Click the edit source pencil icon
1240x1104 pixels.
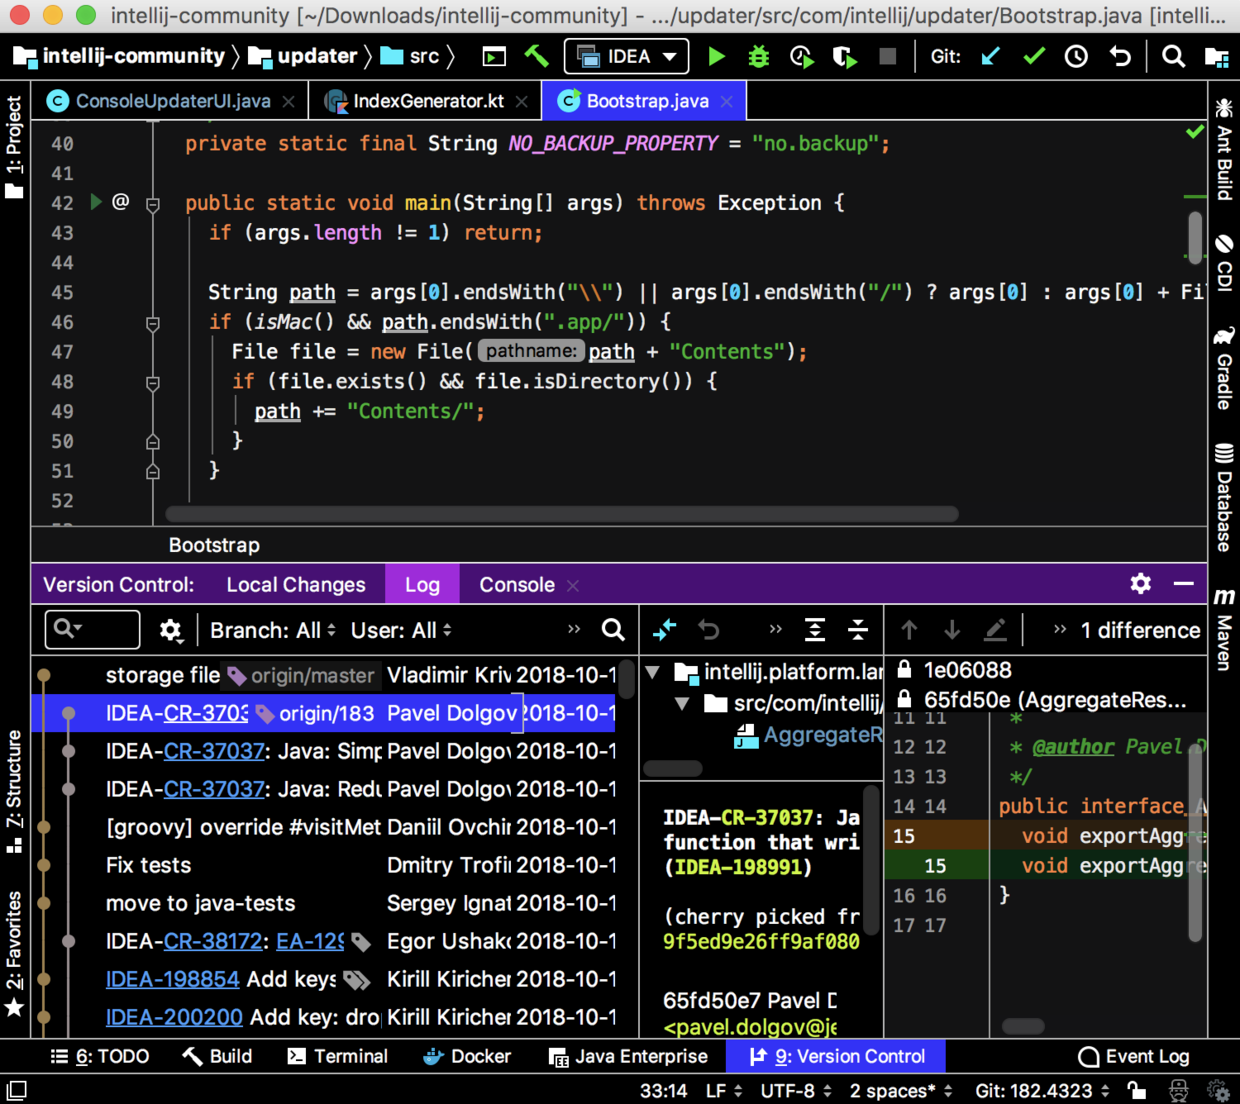click(x=995, y=629)
